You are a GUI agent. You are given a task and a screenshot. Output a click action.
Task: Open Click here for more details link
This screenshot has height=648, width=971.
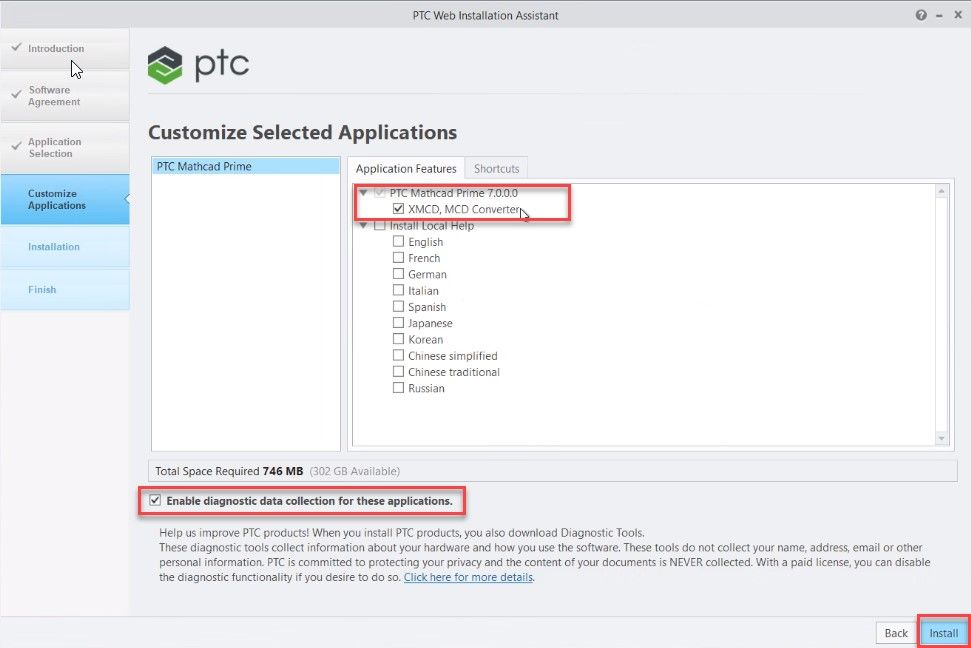coord(468,577)
